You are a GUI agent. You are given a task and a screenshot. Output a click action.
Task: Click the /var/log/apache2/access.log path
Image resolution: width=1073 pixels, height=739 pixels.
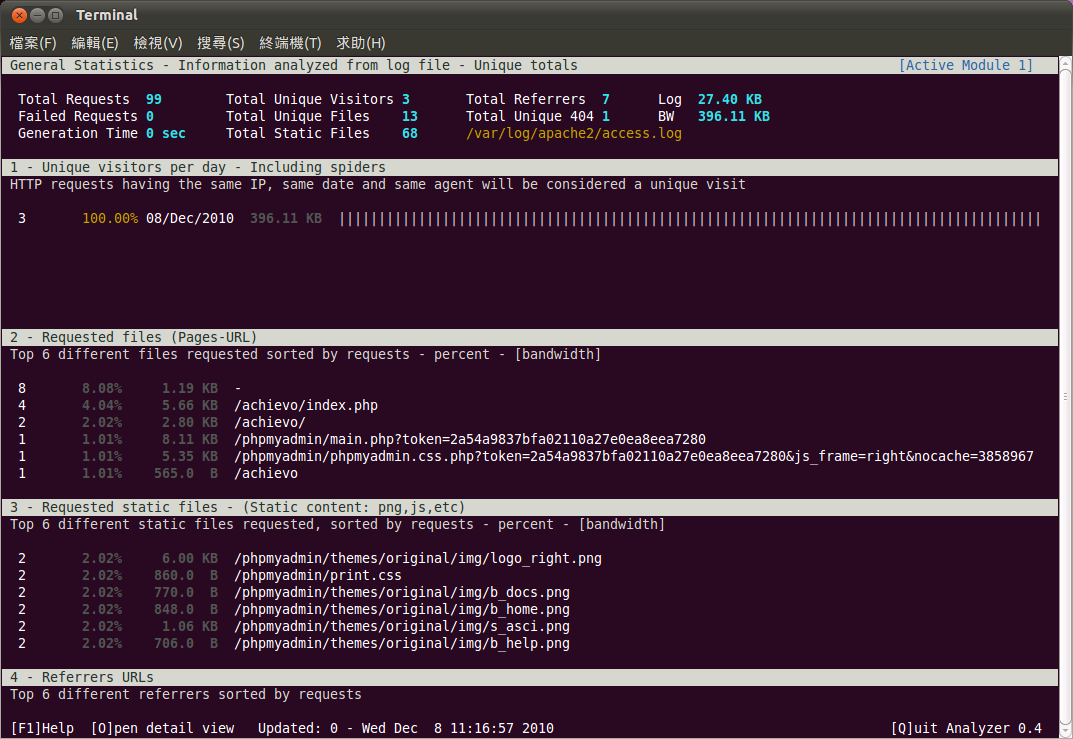(x=573, y=133)
